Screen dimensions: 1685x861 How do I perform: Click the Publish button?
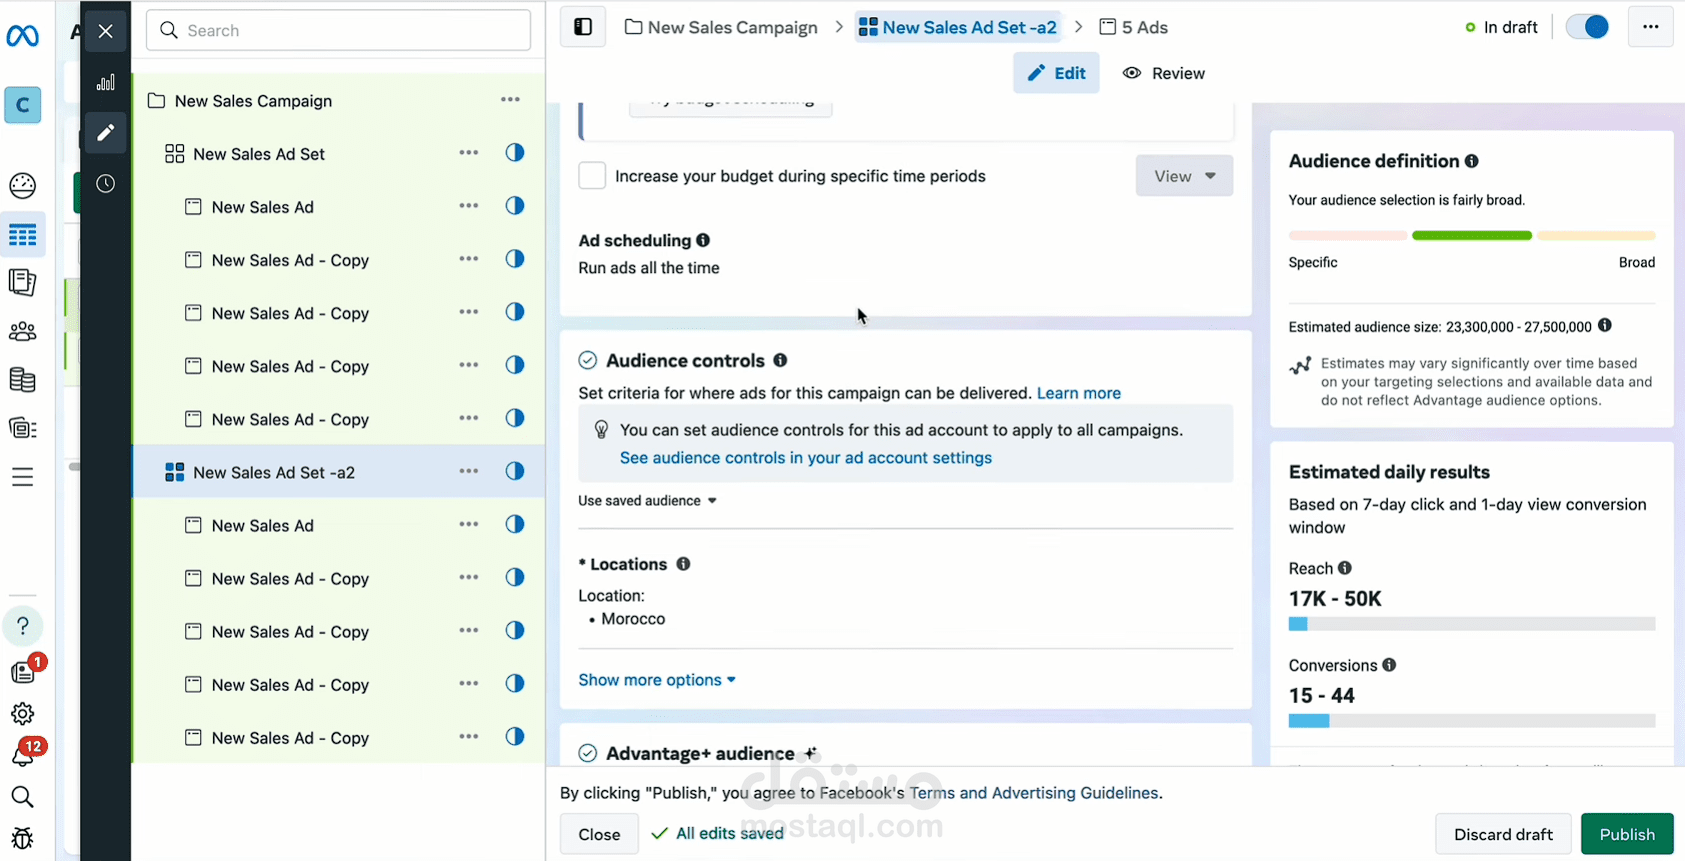tap(1627, 834)
